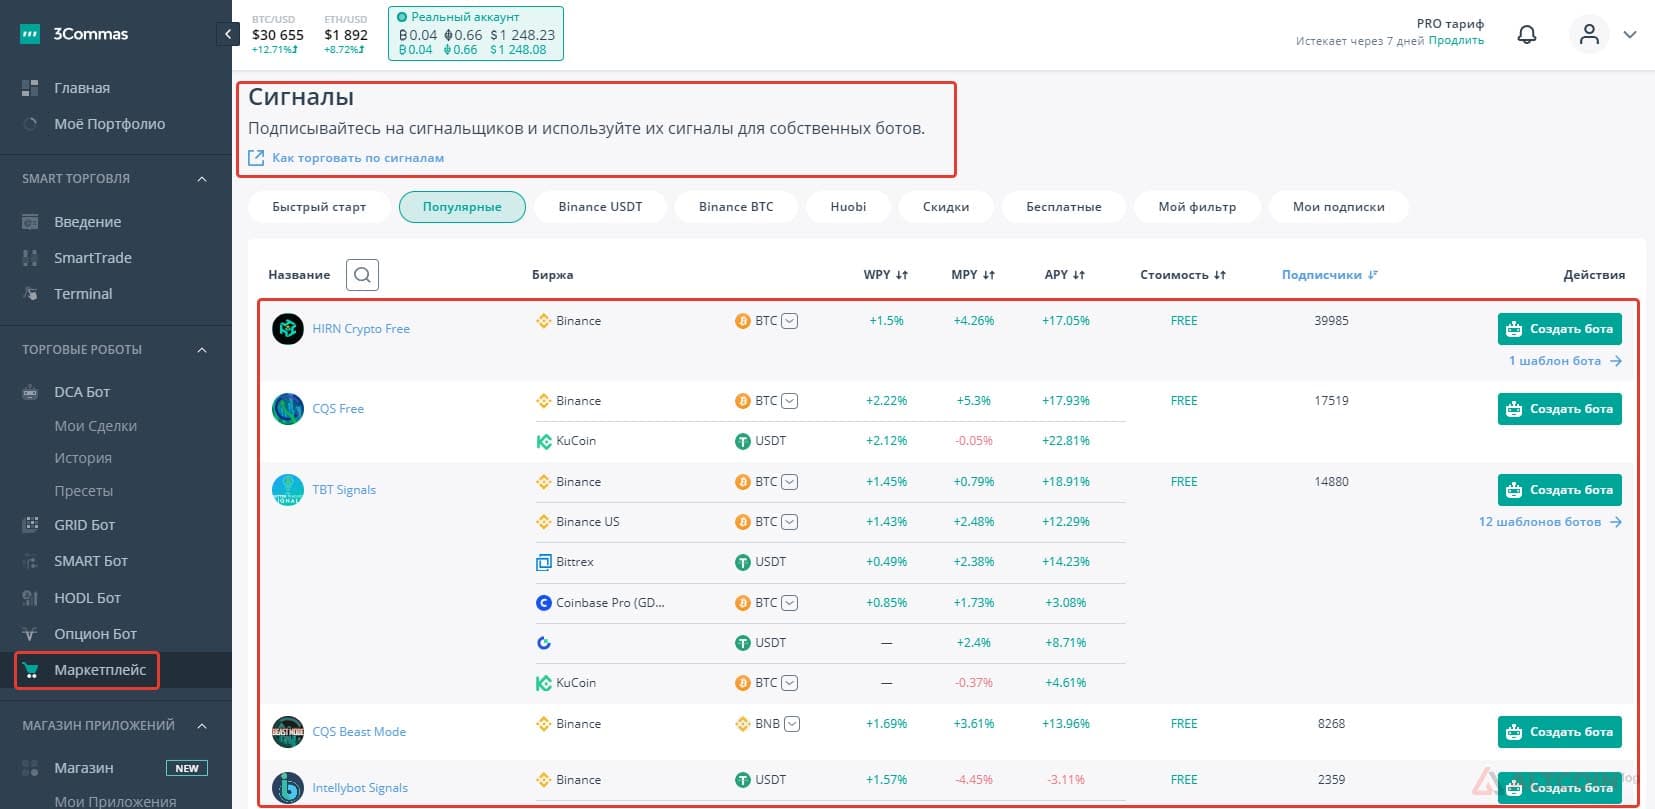The image size is (1655, 809).
Task: Expand the account menu chevron
Action: click(1630, 35)
